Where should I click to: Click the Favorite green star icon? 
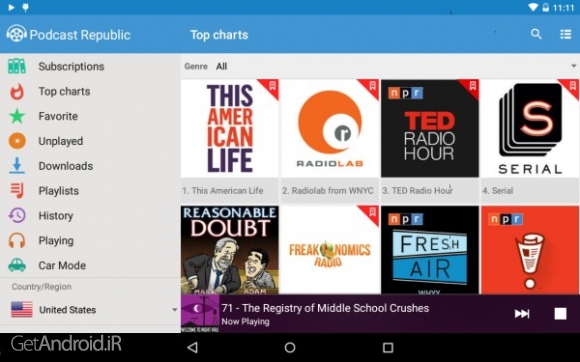tap(17, 116)
